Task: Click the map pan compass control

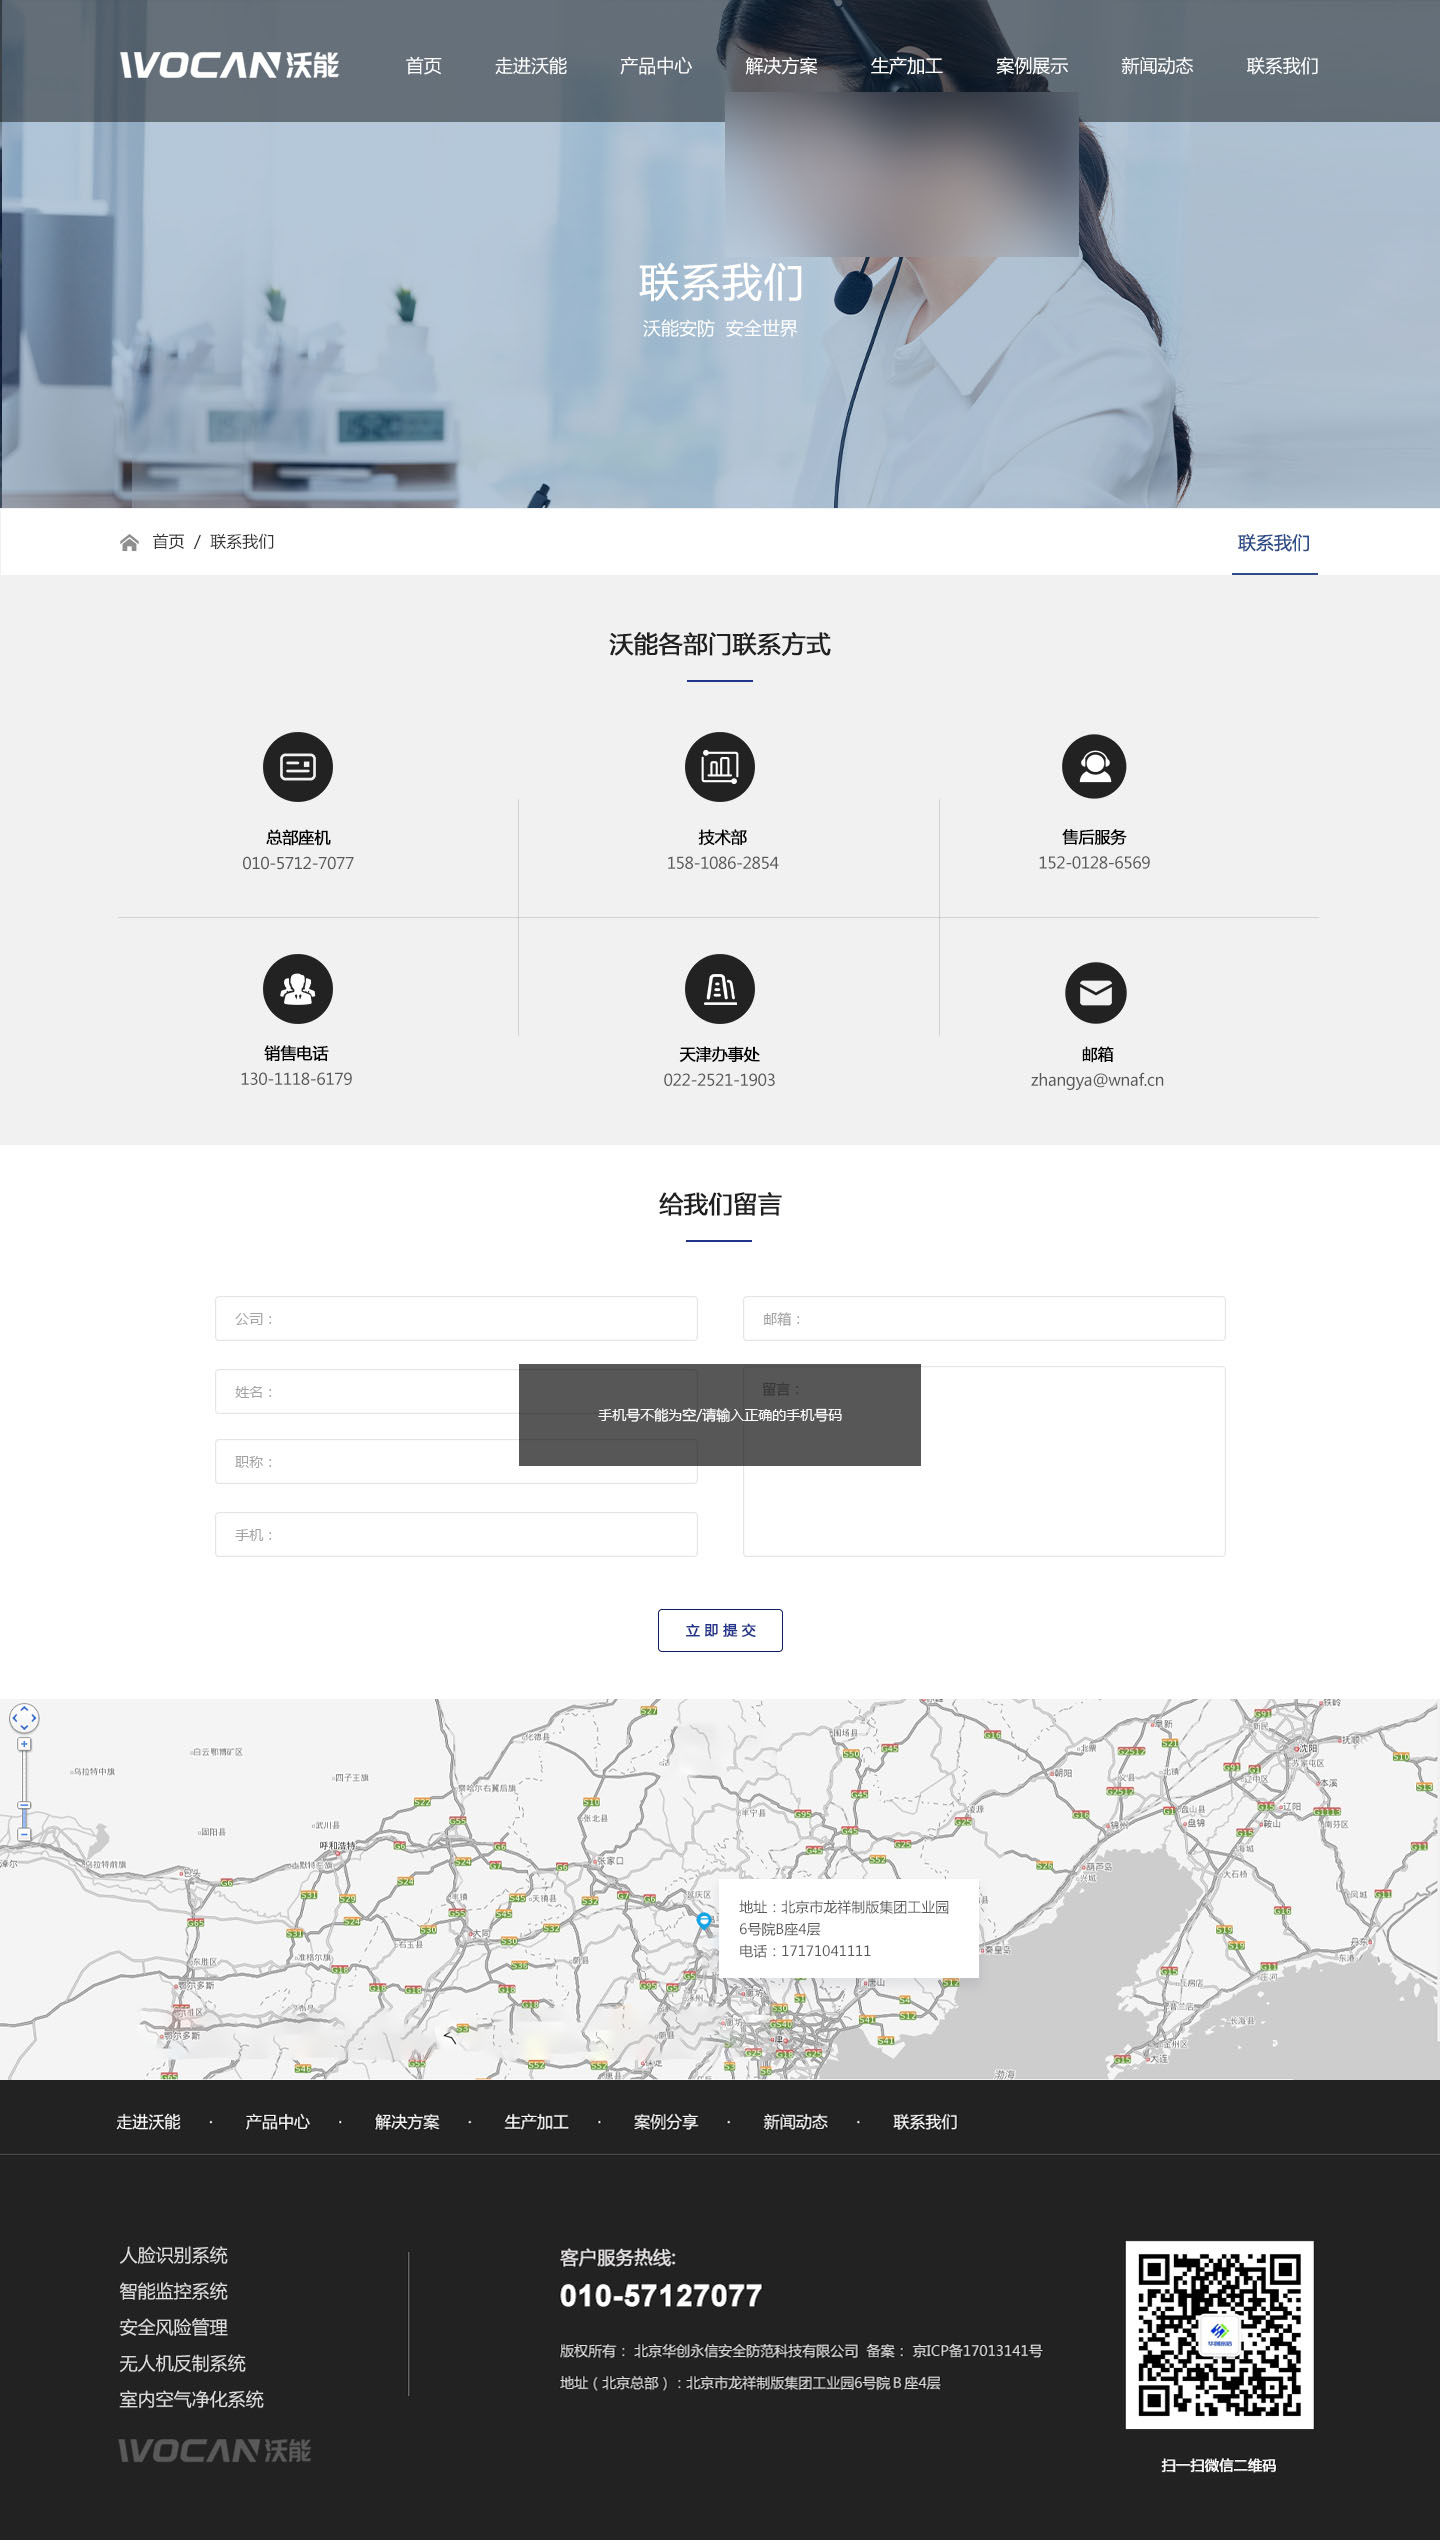Action: click(24, 1718)
